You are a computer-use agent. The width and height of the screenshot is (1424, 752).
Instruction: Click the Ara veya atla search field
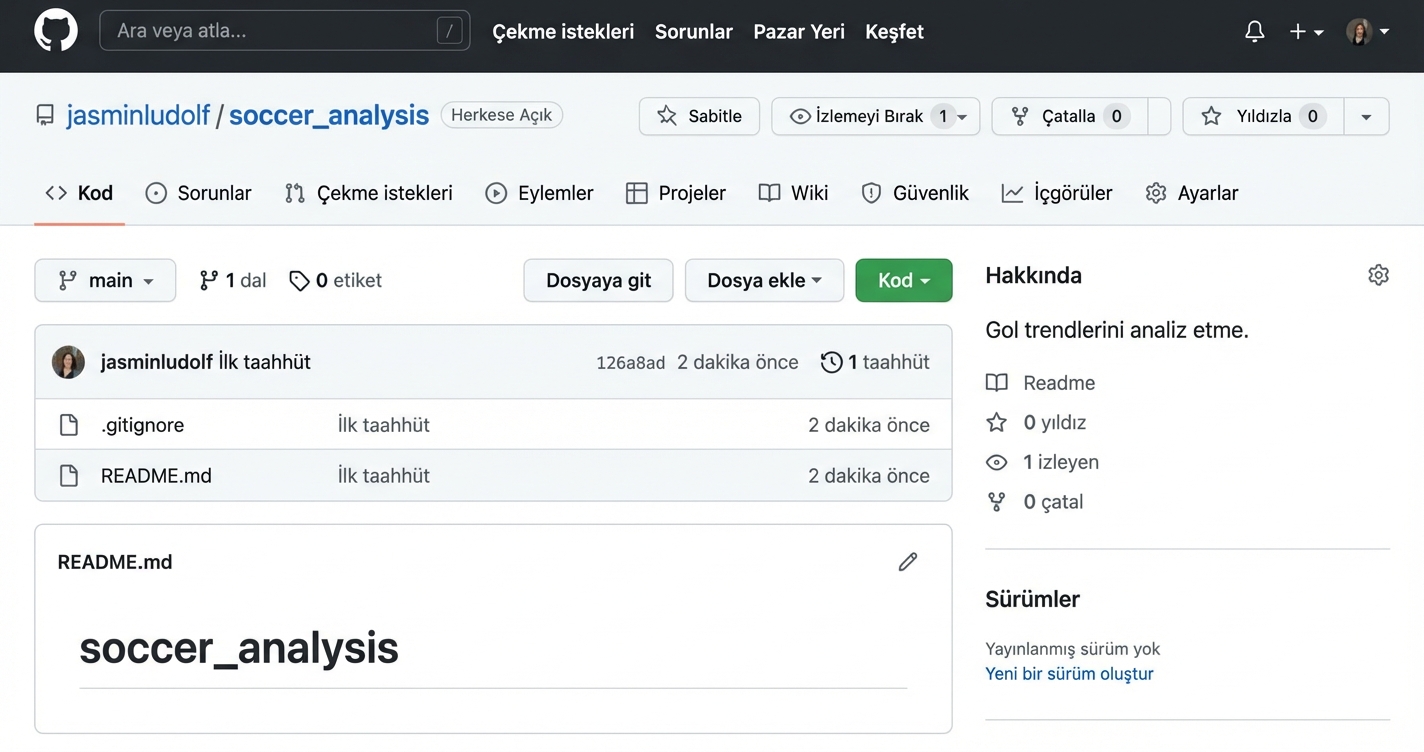point(270,31)
